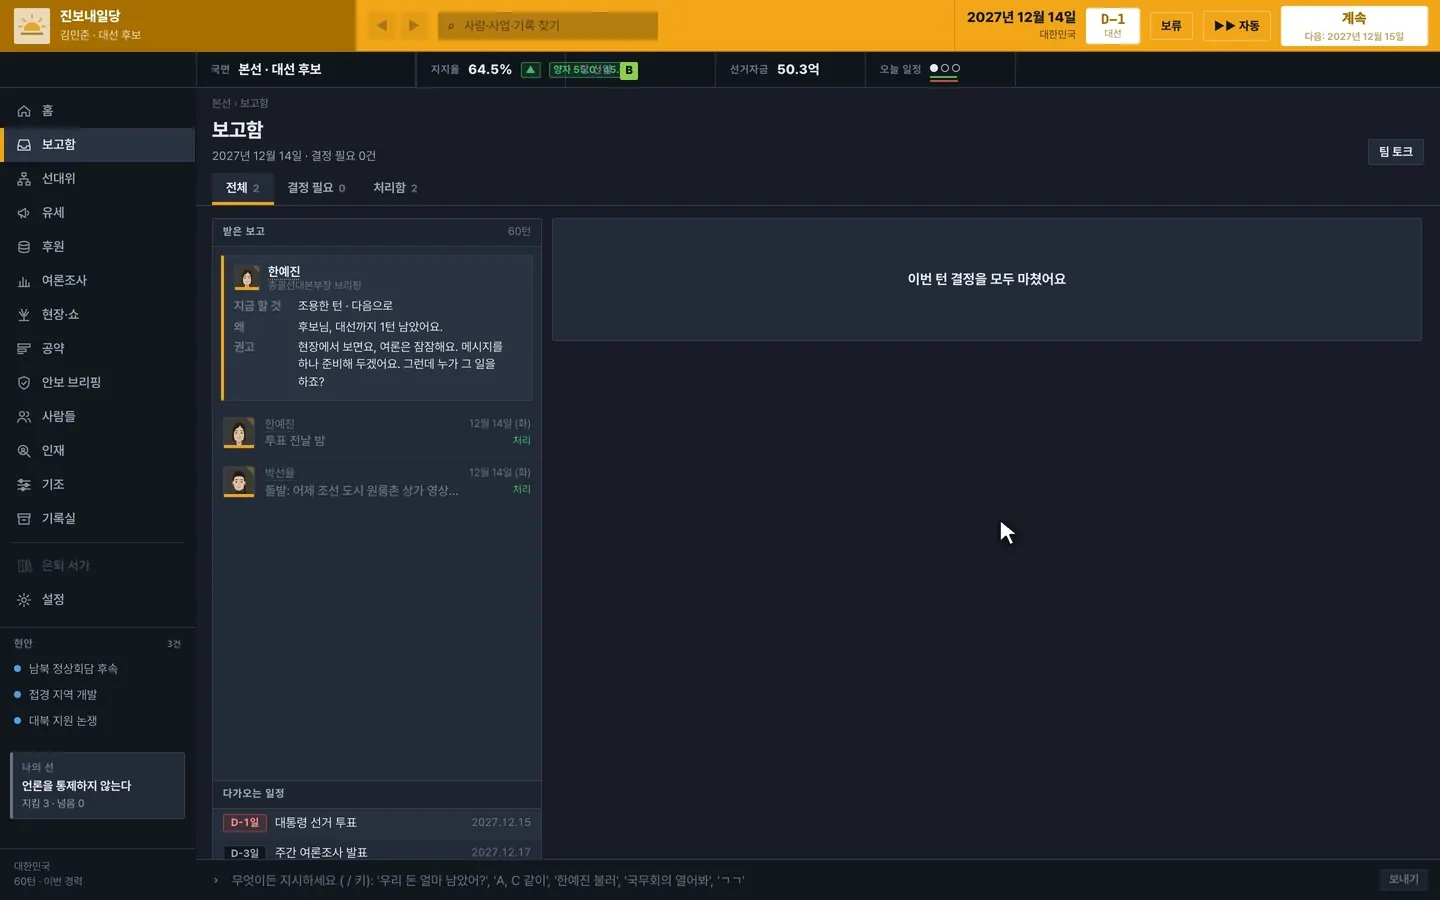Click the 보내기 send button
1440x900 pixels.
pyautogui.click(x=1403, y=879)
